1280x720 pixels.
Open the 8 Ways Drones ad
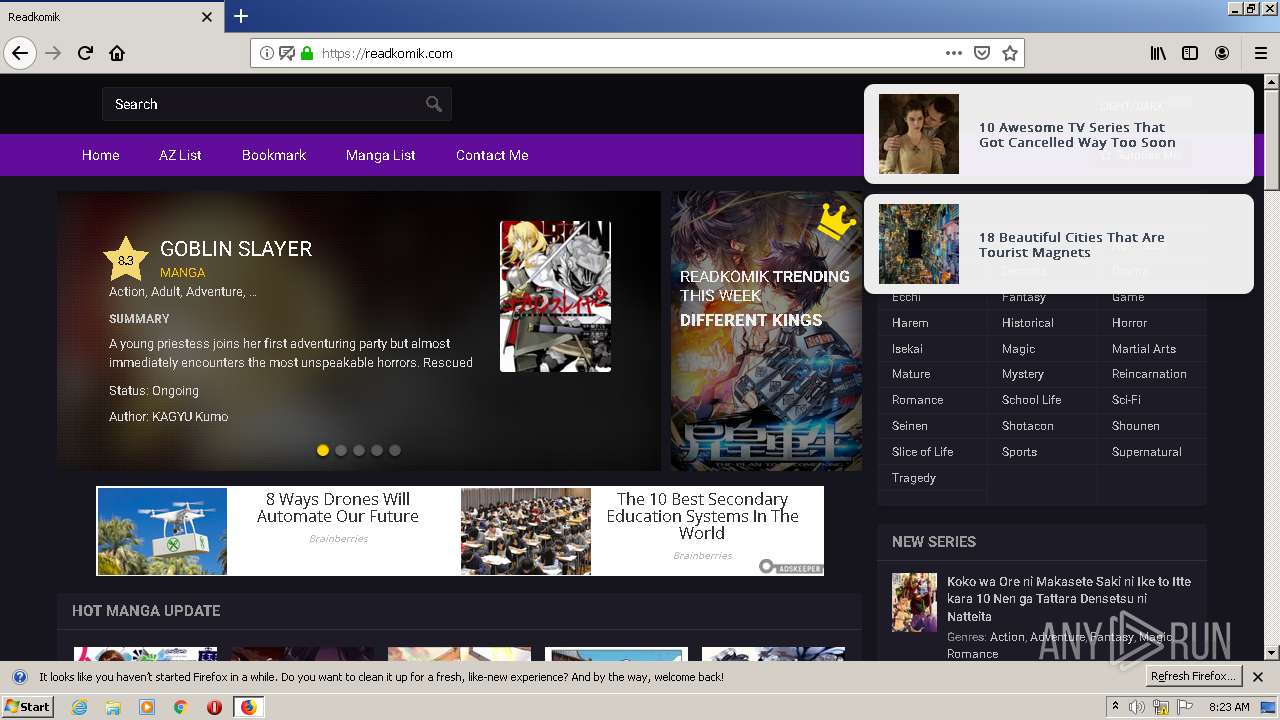278,531
